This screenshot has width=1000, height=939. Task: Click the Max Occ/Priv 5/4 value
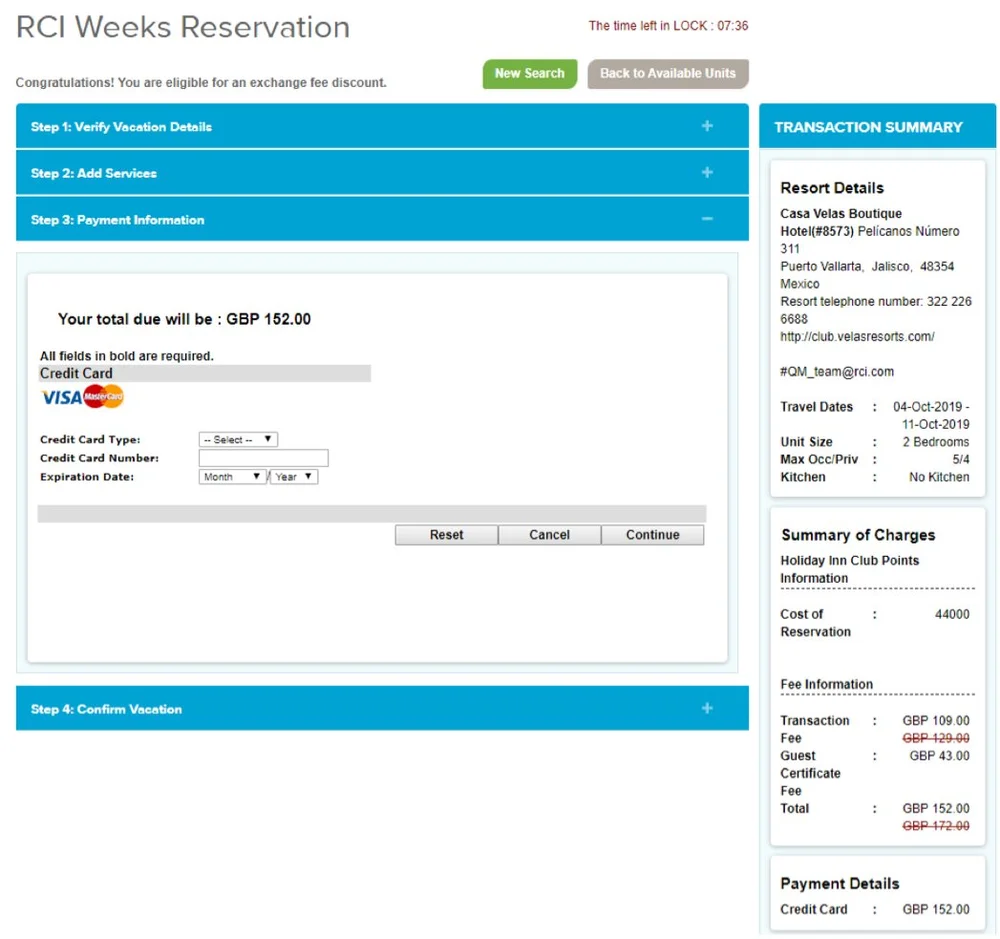pos(961,459)
